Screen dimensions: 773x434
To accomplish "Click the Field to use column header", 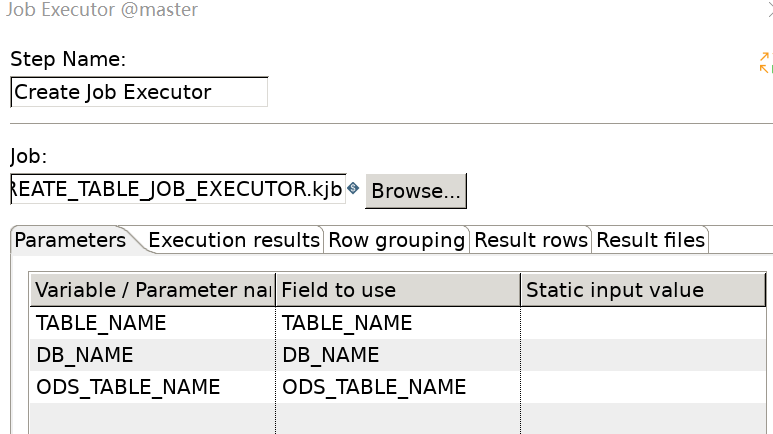I will point(398,290).
